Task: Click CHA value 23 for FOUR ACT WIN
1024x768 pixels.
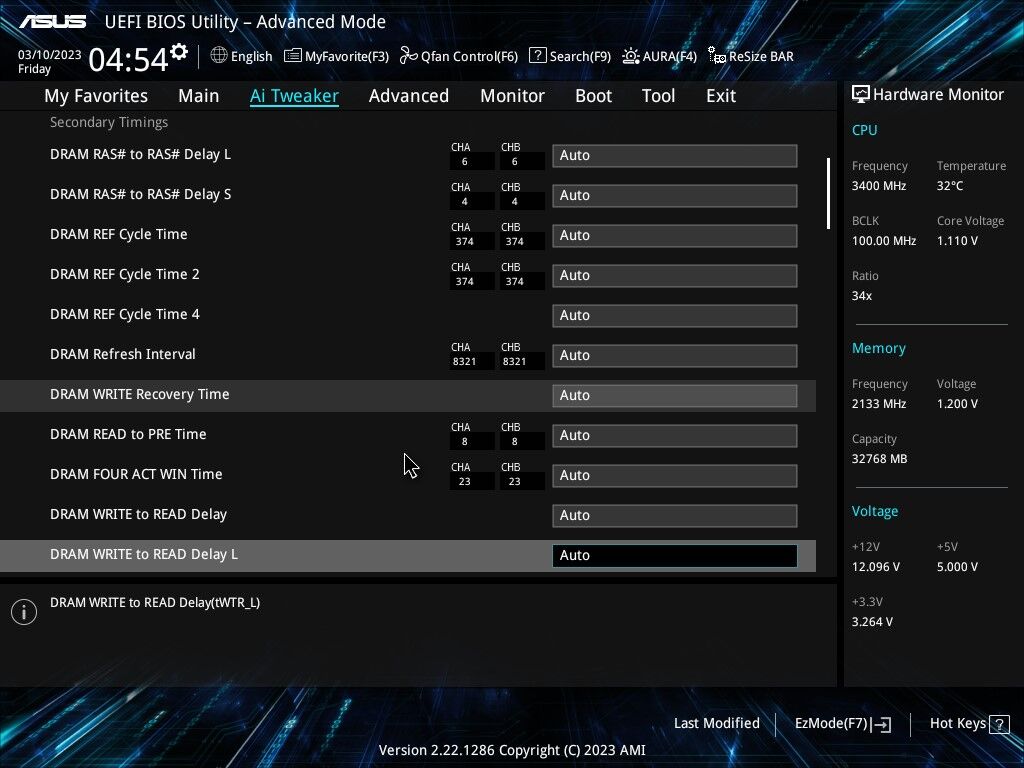Action: click(x=464, y=482)
